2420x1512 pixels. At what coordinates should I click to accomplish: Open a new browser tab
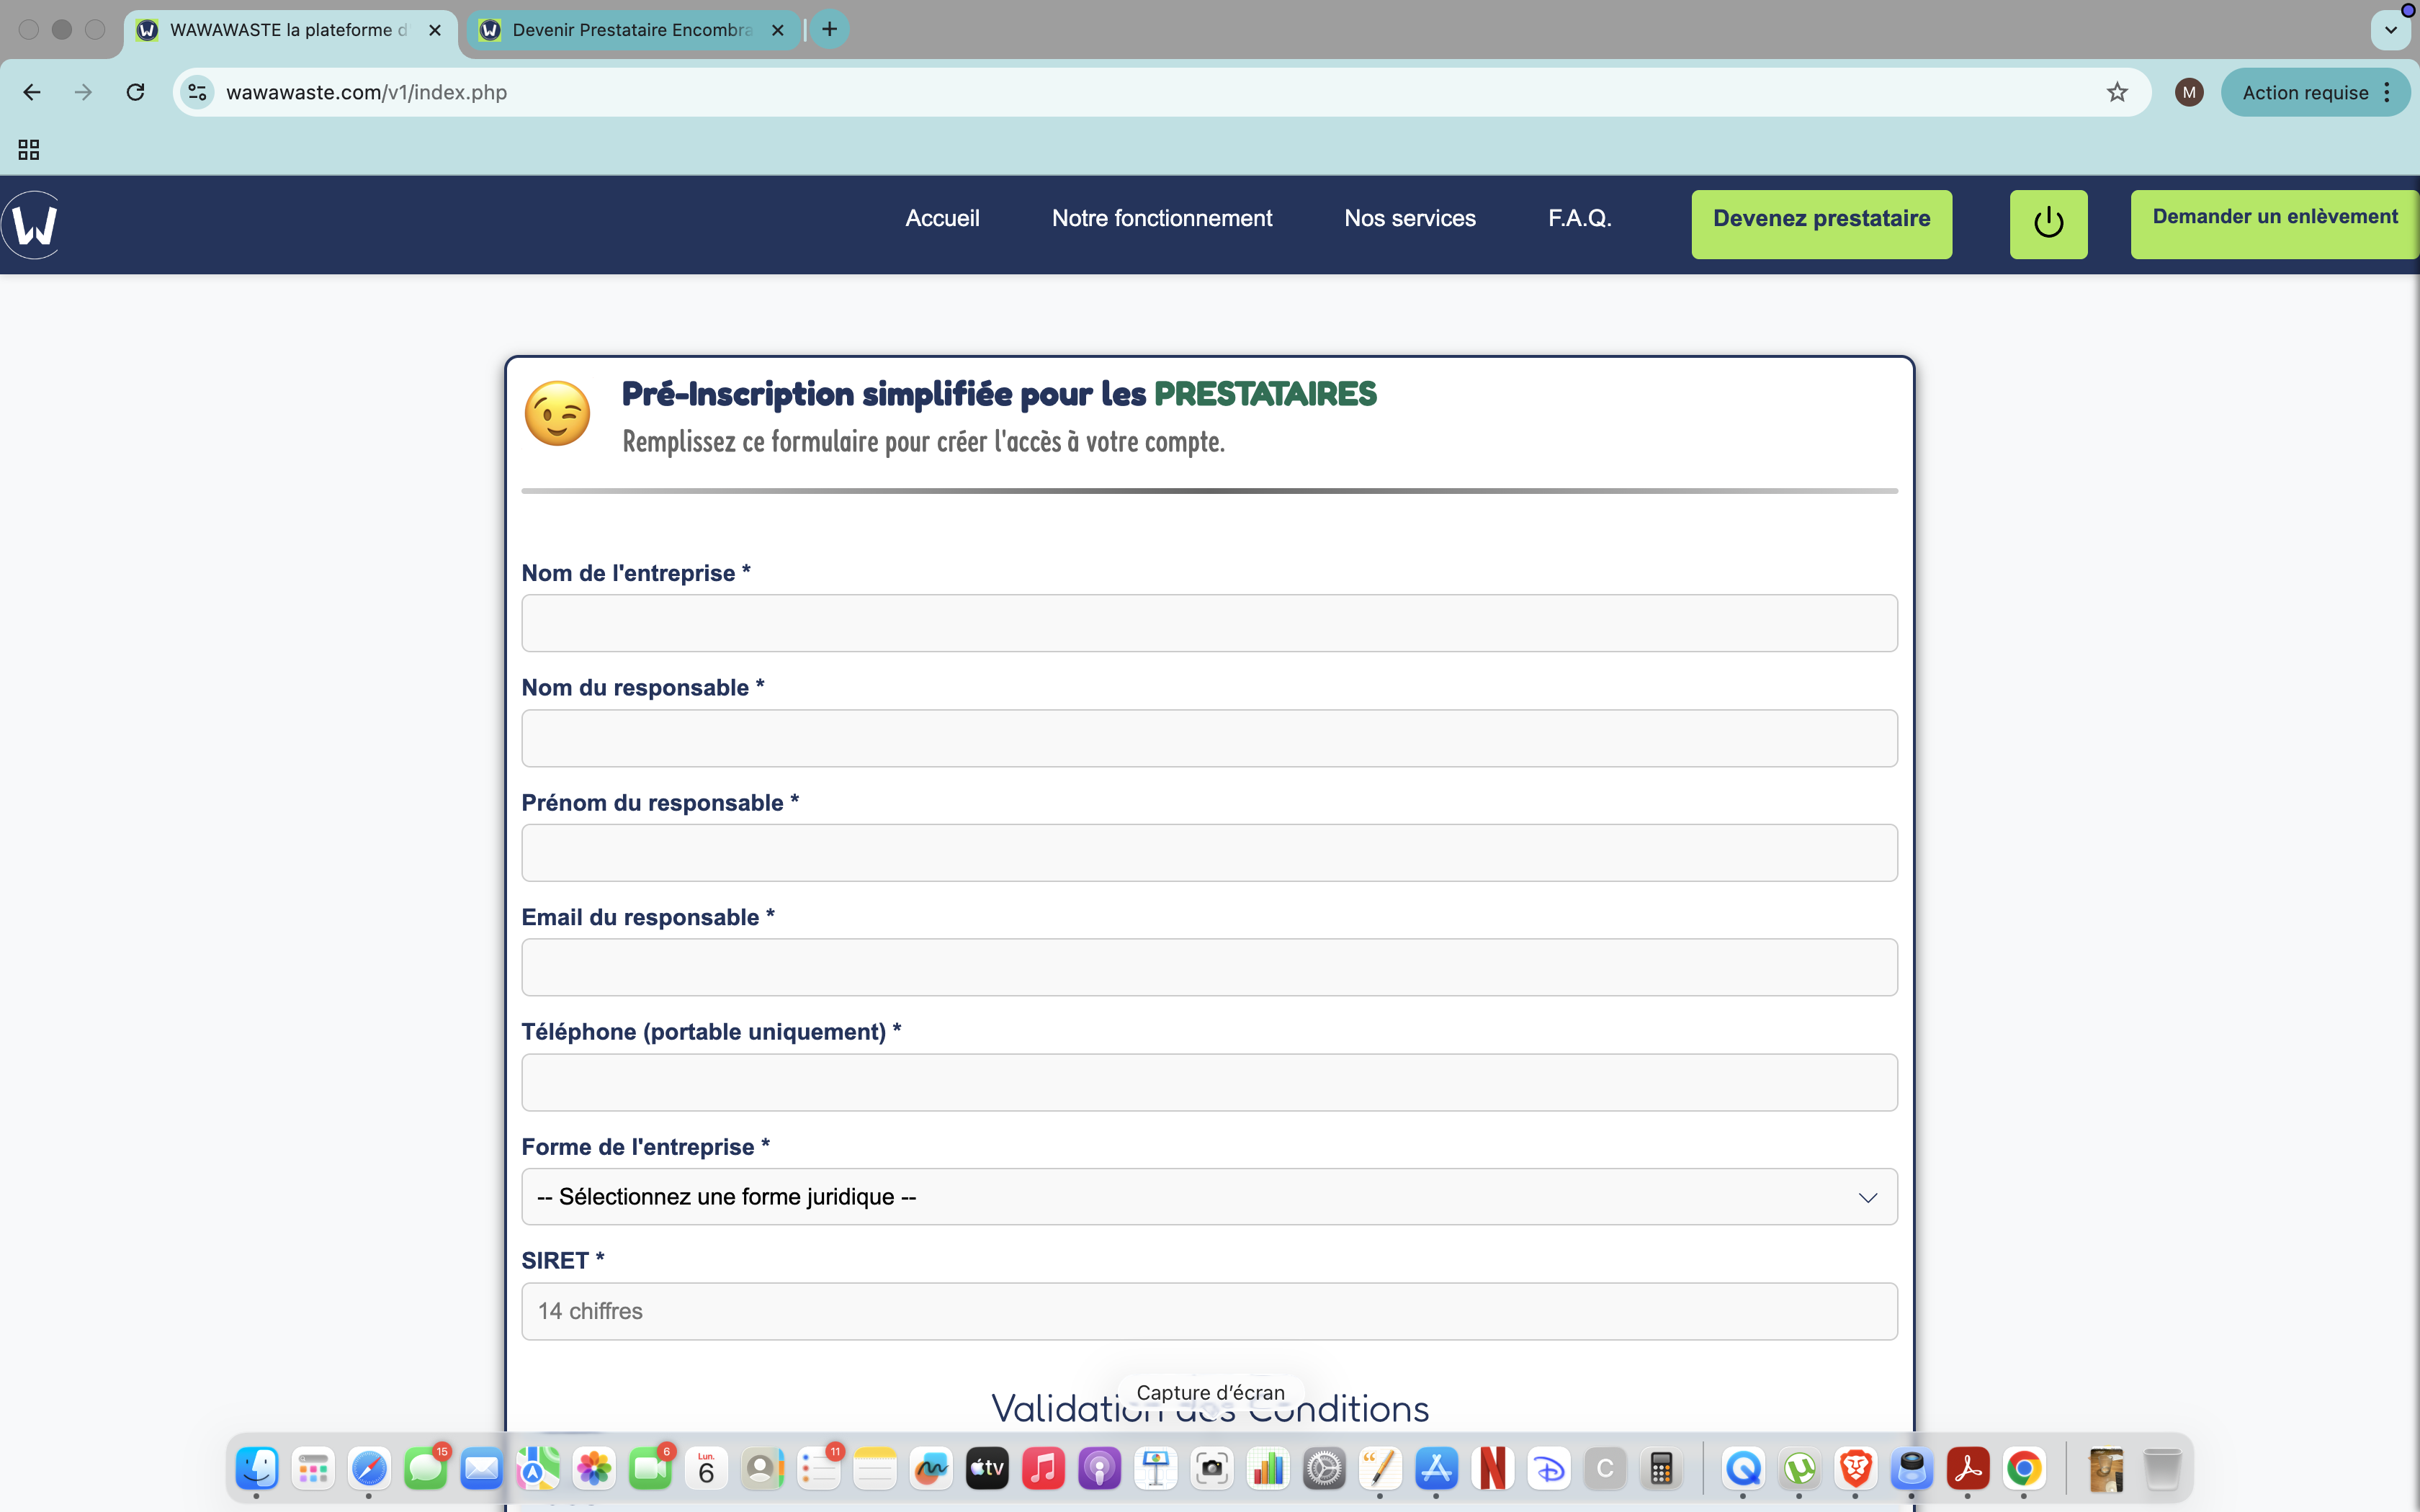[829, 29]
